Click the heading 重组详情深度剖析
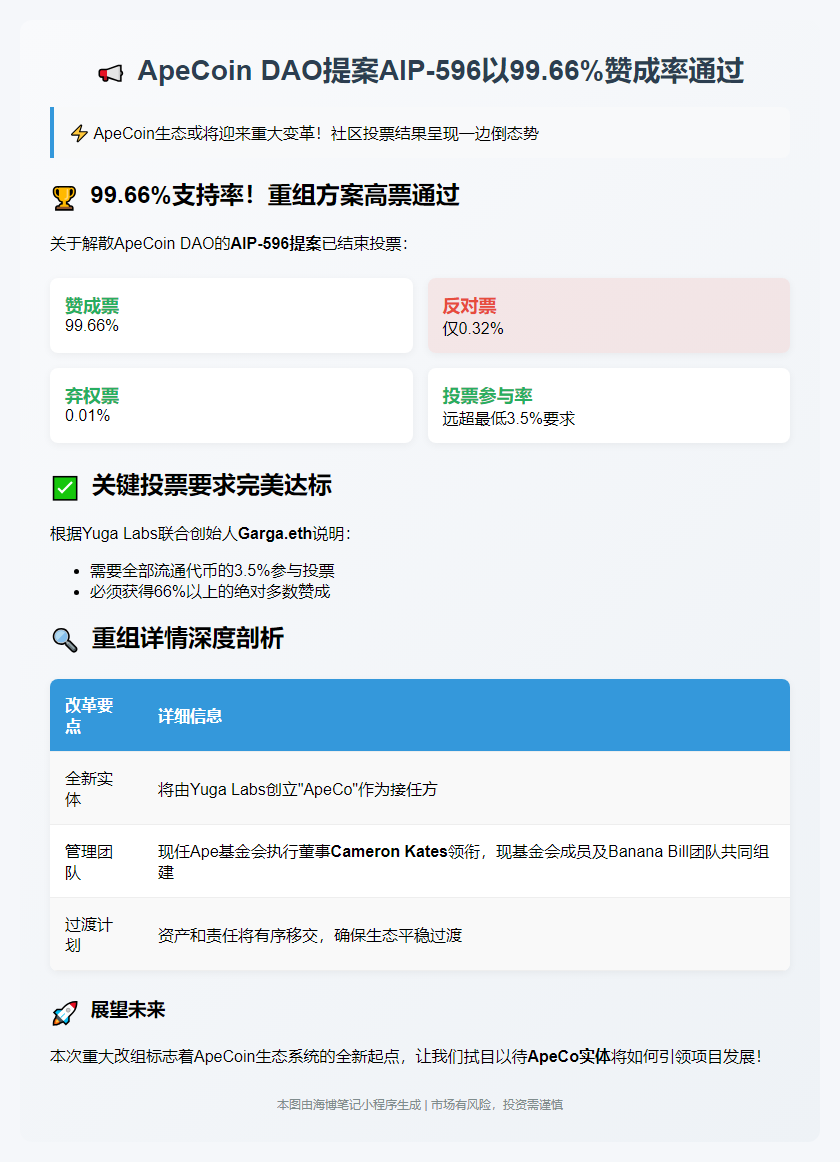The image size is (840, 1162). point(188,638)
